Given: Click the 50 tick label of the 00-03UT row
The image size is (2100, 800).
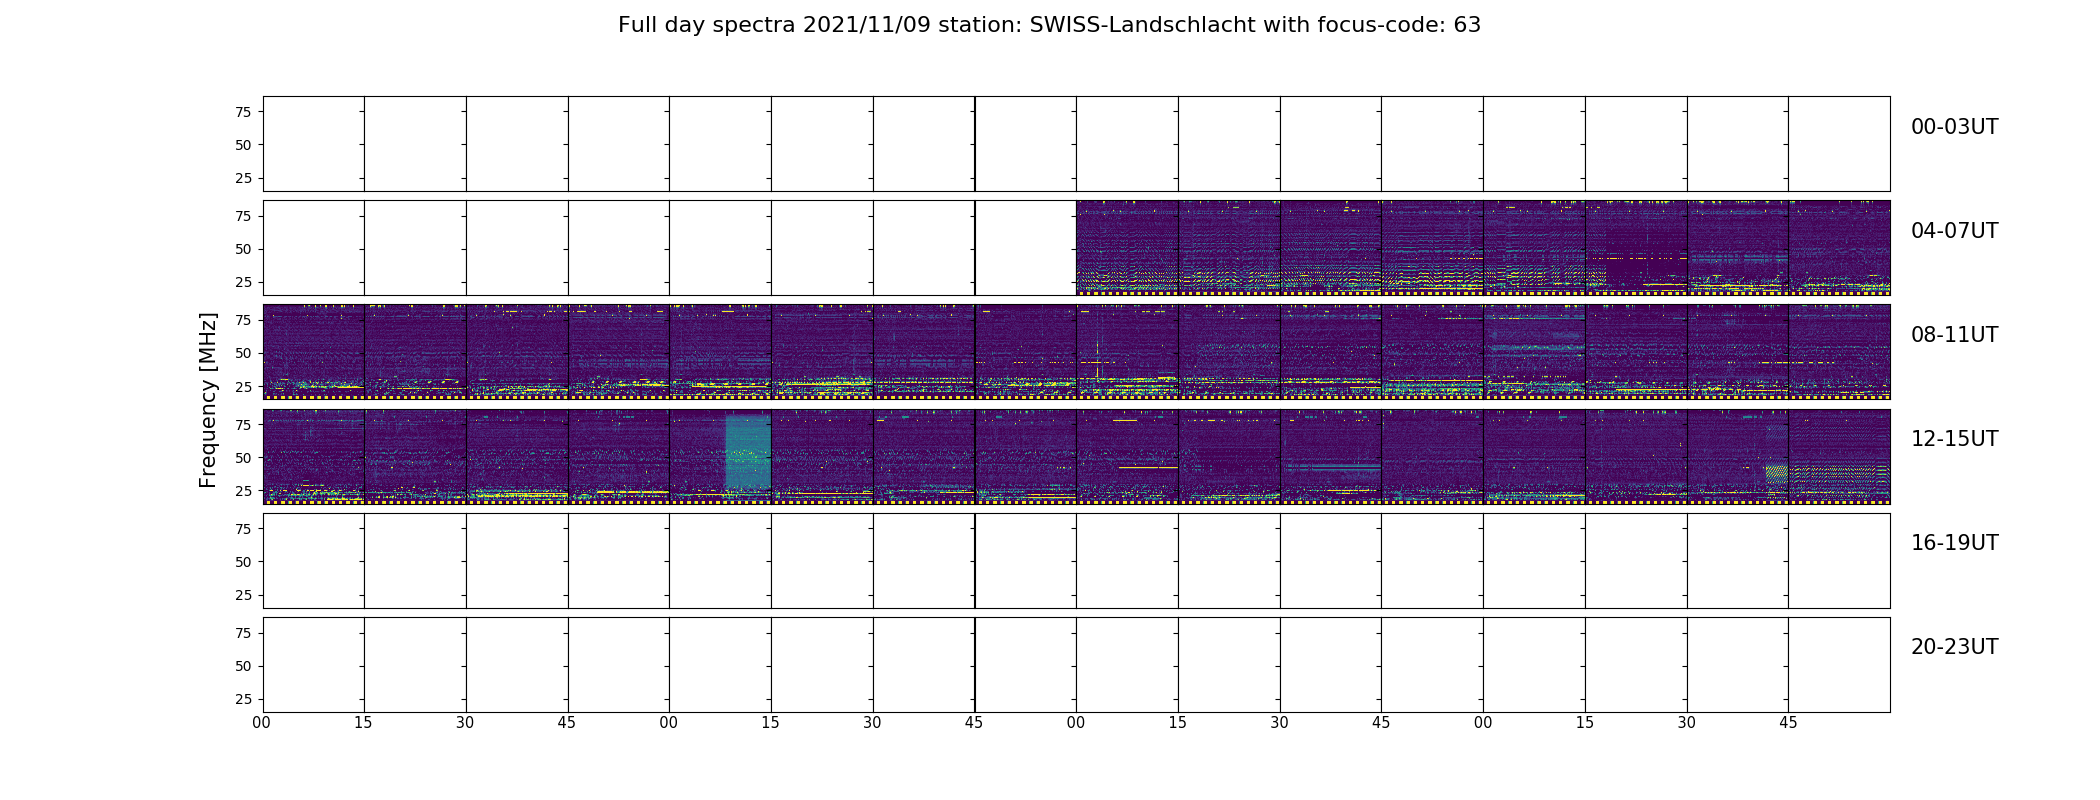Looking at the screenshot, I should tap(243, 145).
